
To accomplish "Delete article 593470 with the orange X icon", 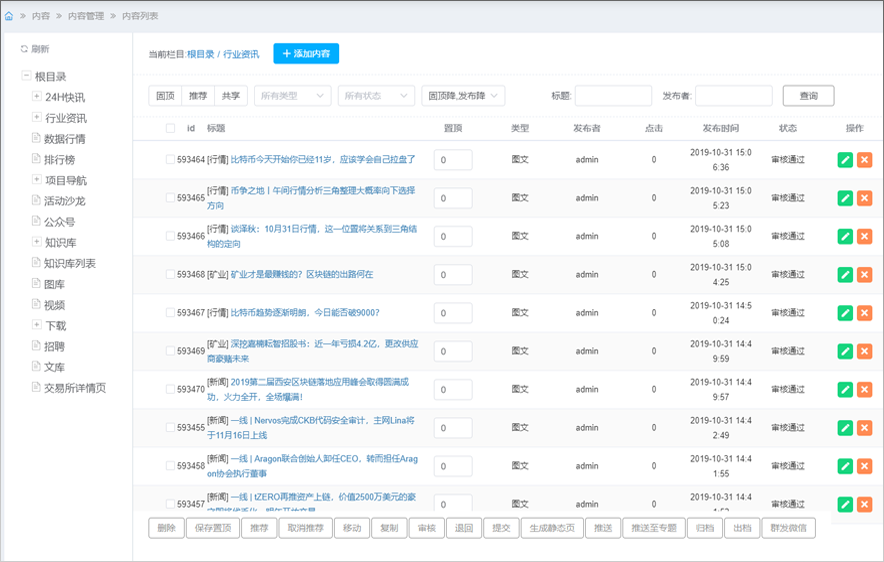I will (x=864, y=389).
